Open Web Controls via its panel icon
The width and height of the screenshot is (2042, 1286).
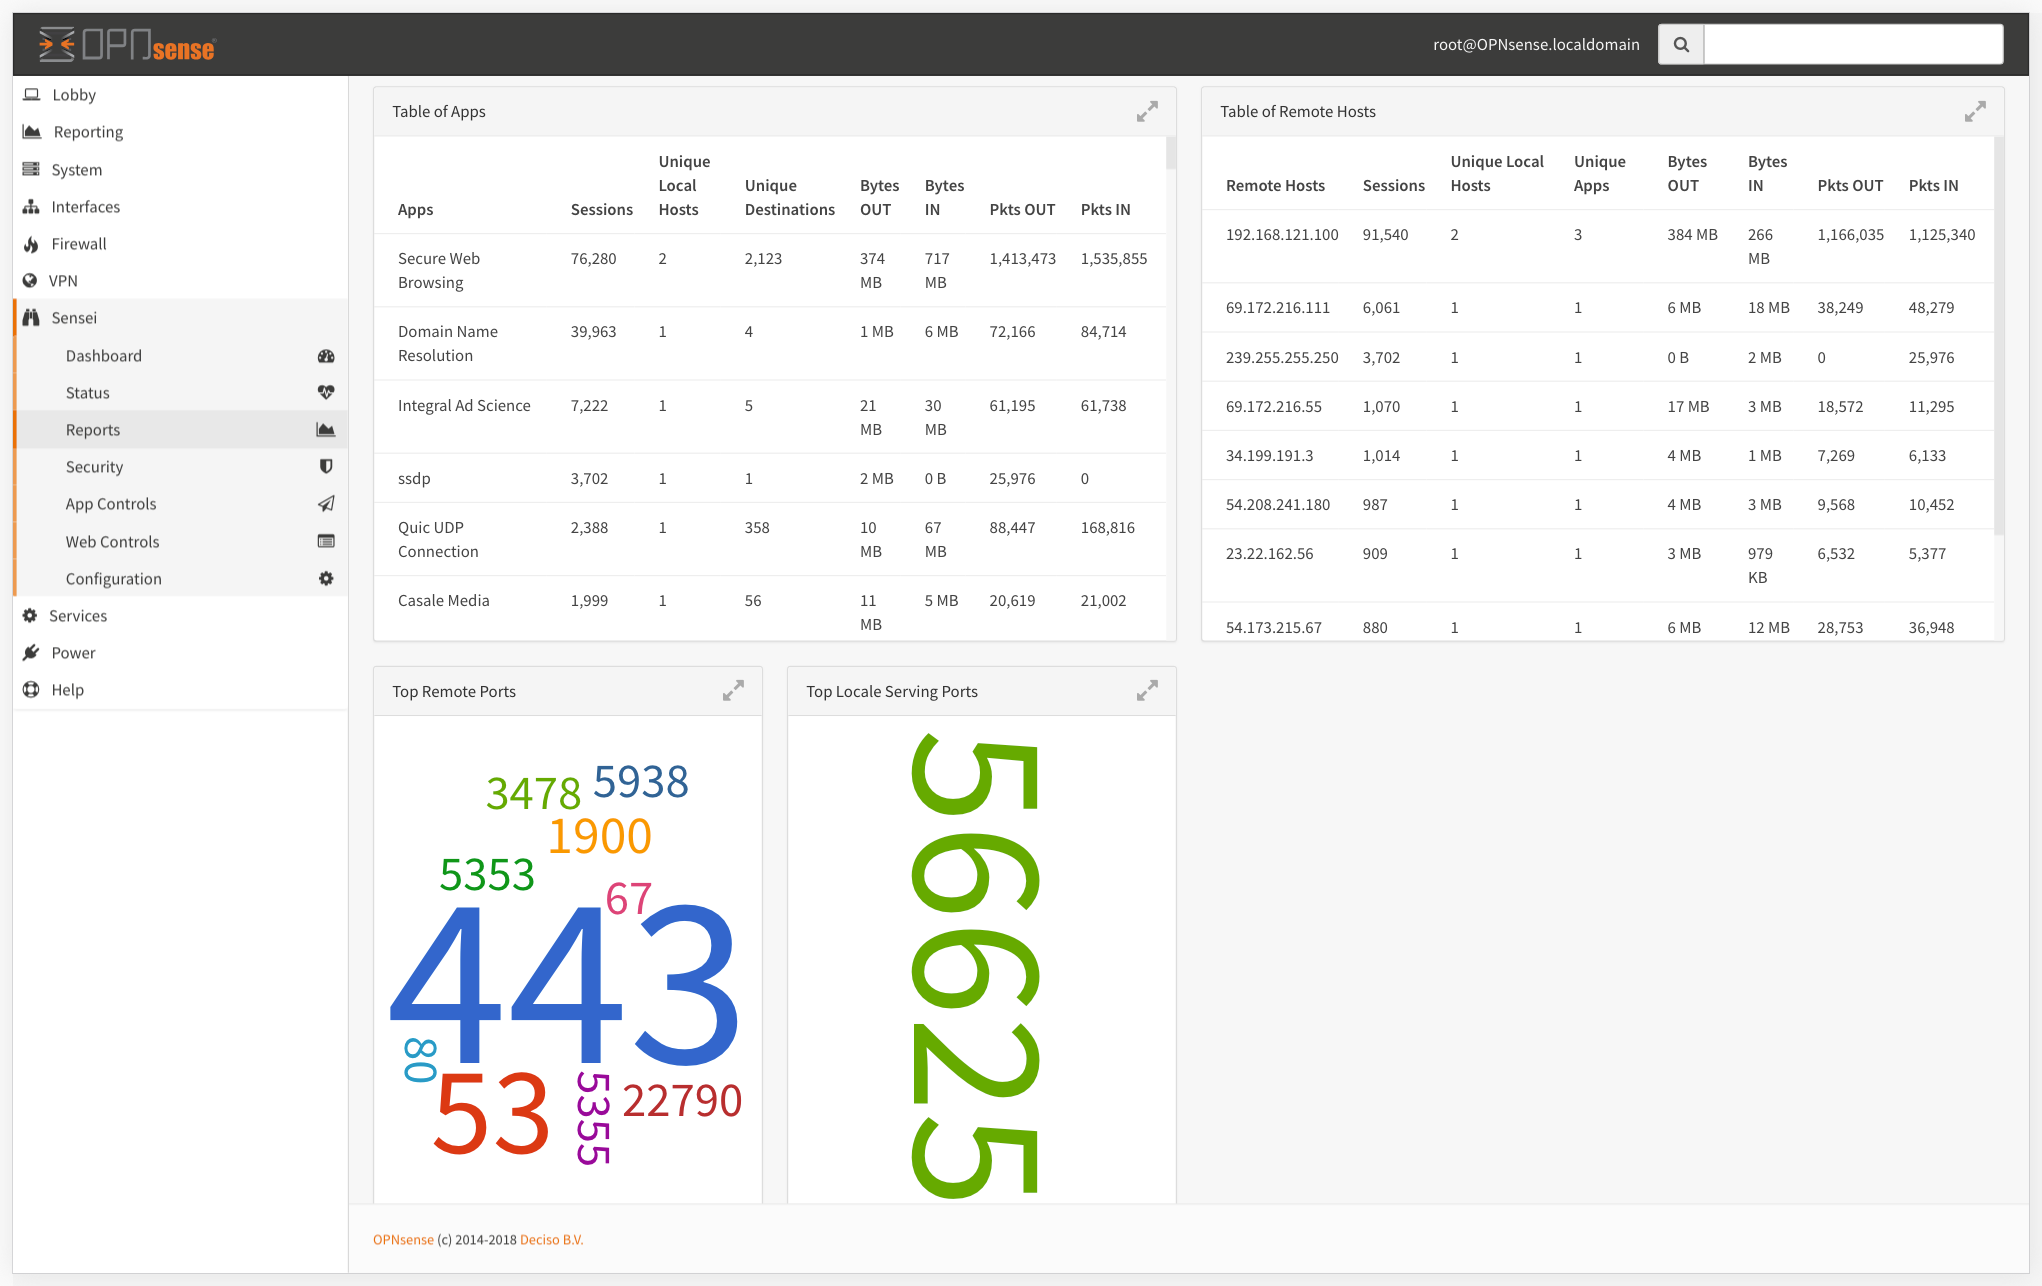pos(326,541)
